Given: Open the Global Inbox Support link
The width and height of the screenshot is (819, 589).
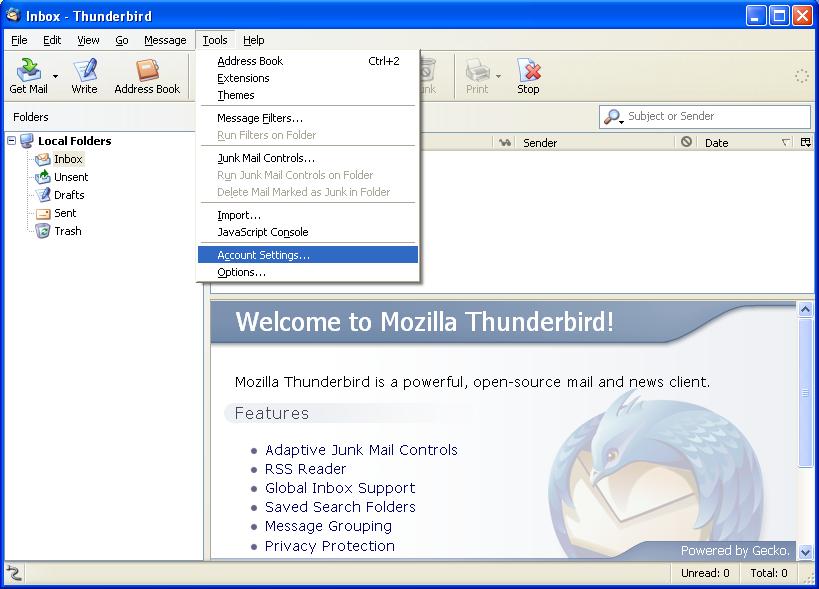Looking at the screenshot, I should click(340, 488).
